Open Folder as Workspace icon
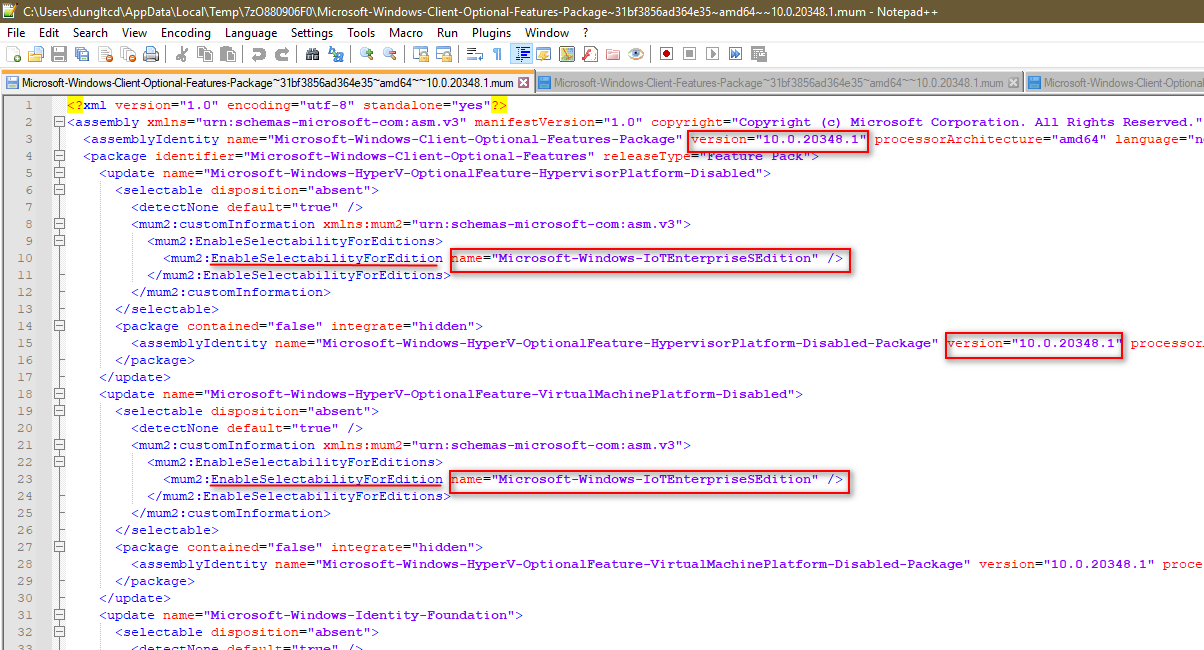Image resolution: width=1204 pixels, height=650 pixels. click(612, 53)
